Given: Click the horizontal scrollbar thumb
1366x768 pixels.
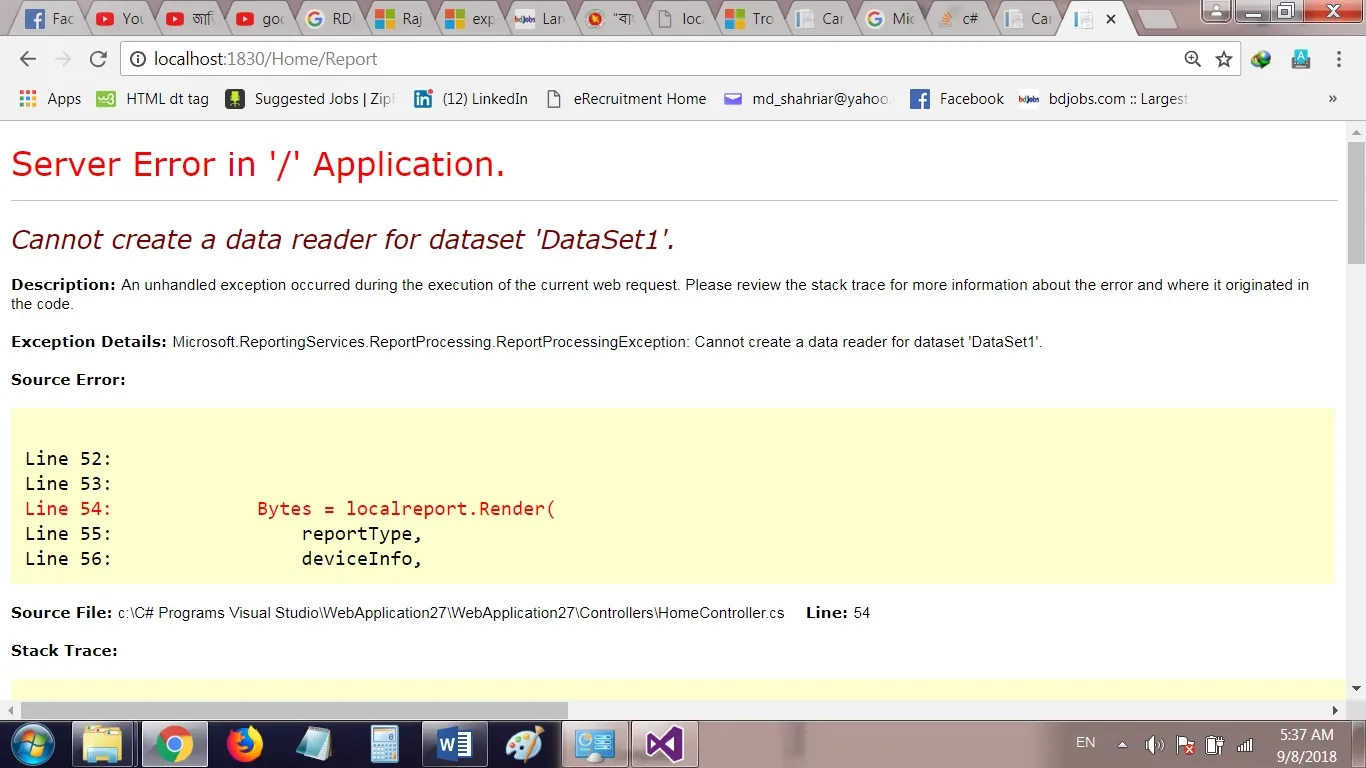Looking at the screenshot, I should coord(294,710).
